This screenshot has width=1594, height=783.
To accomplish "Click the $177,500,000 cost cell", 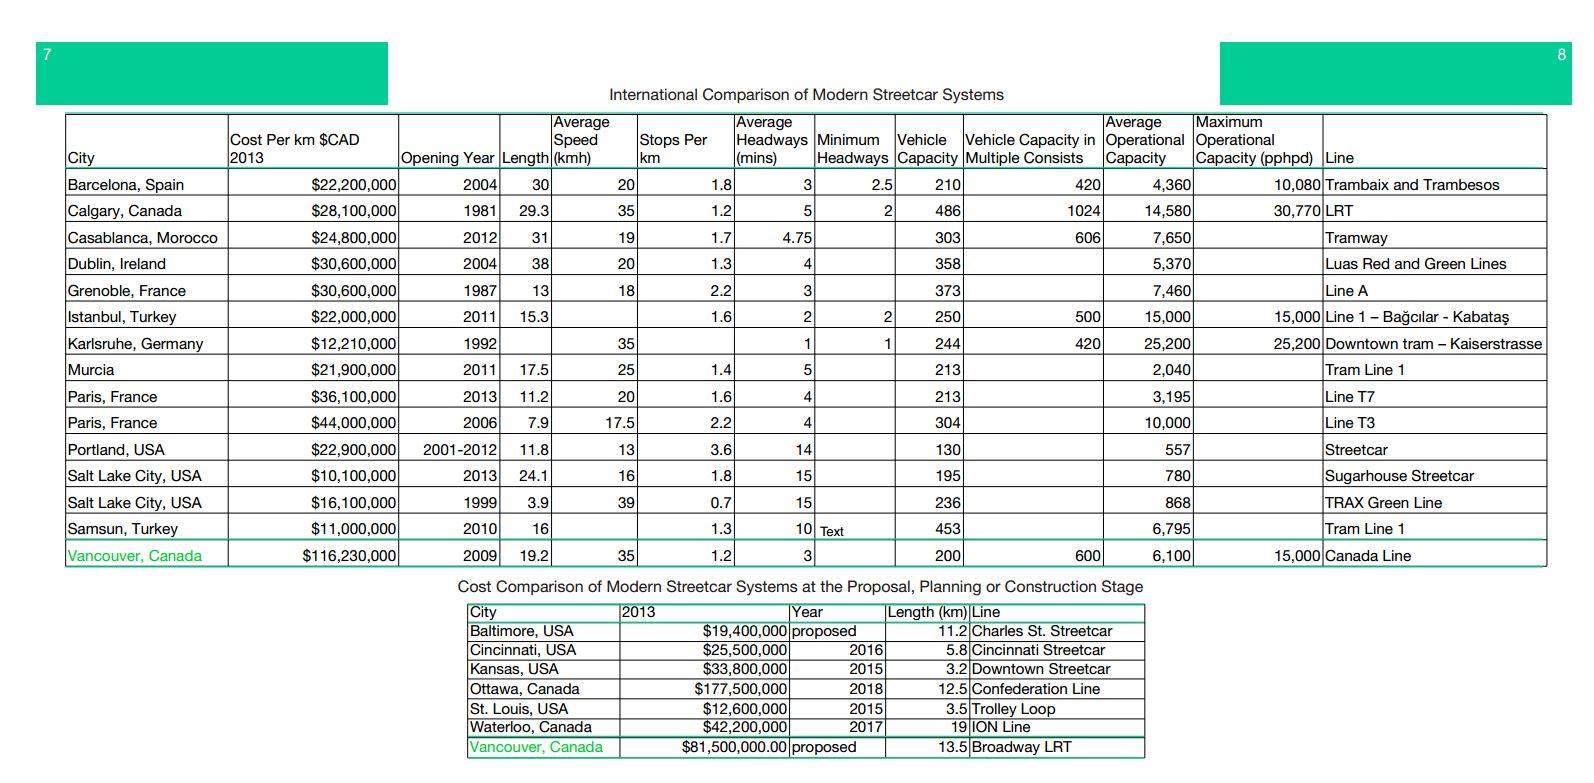I will tap(741, 689).
